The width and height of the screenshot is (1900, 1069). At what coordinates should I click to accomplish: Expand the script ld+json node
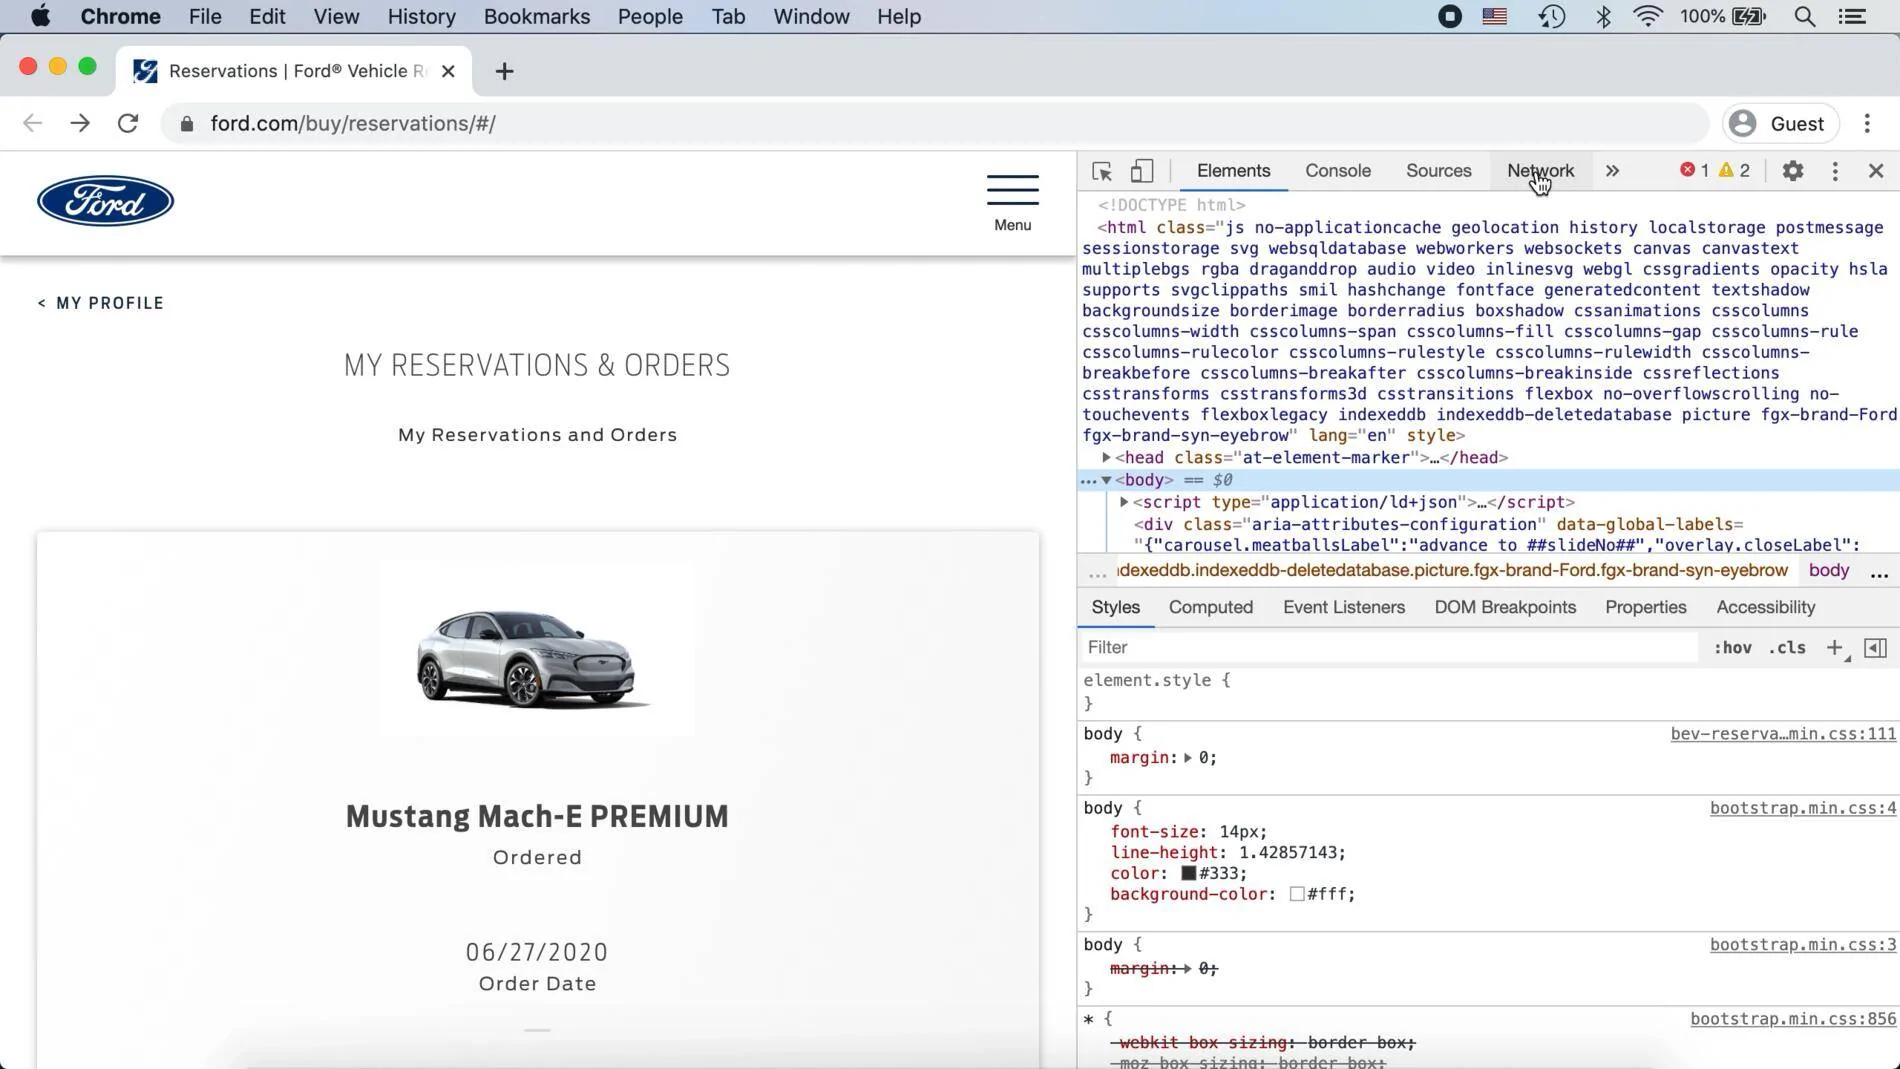pyautogui.click(x=1124, y=502)
